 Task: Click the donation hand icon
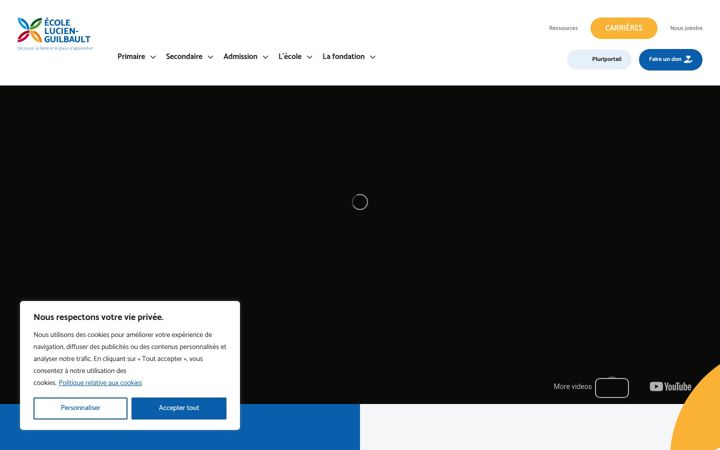tap(688, 59)
